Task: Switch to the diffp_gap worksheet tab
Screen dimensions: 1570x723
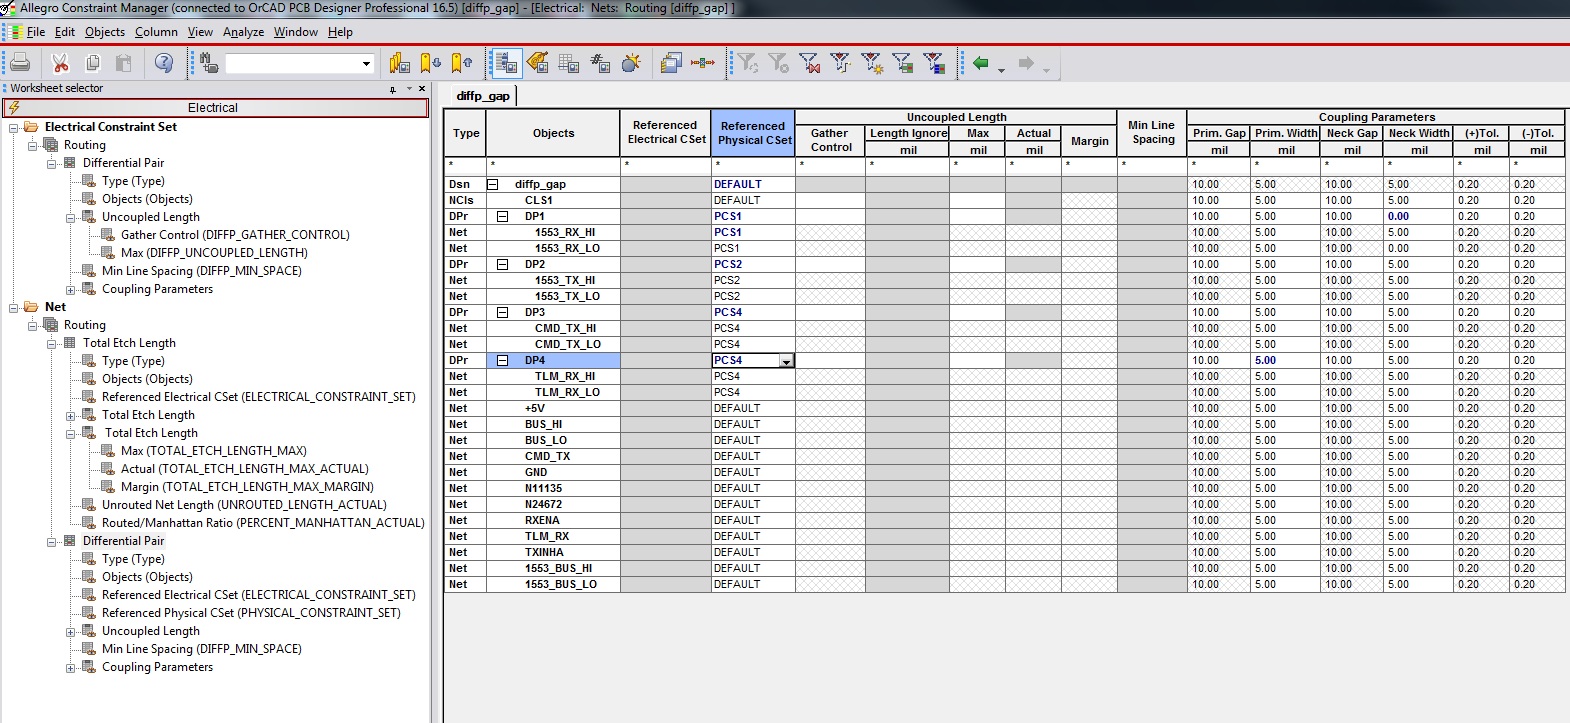Action: click(483, 96)
